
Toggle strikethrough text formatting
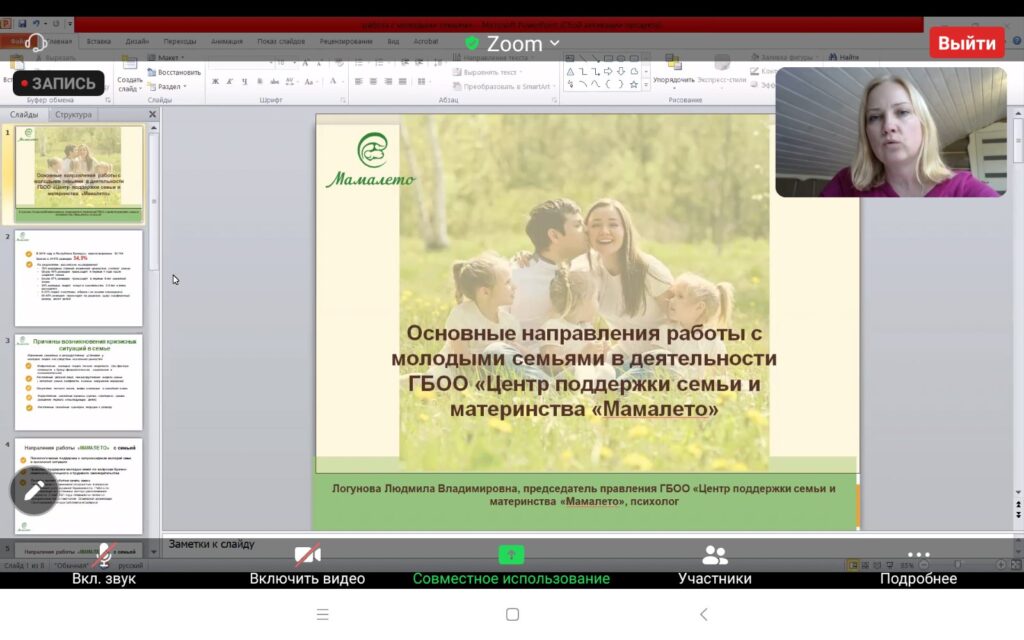(274, 82)
